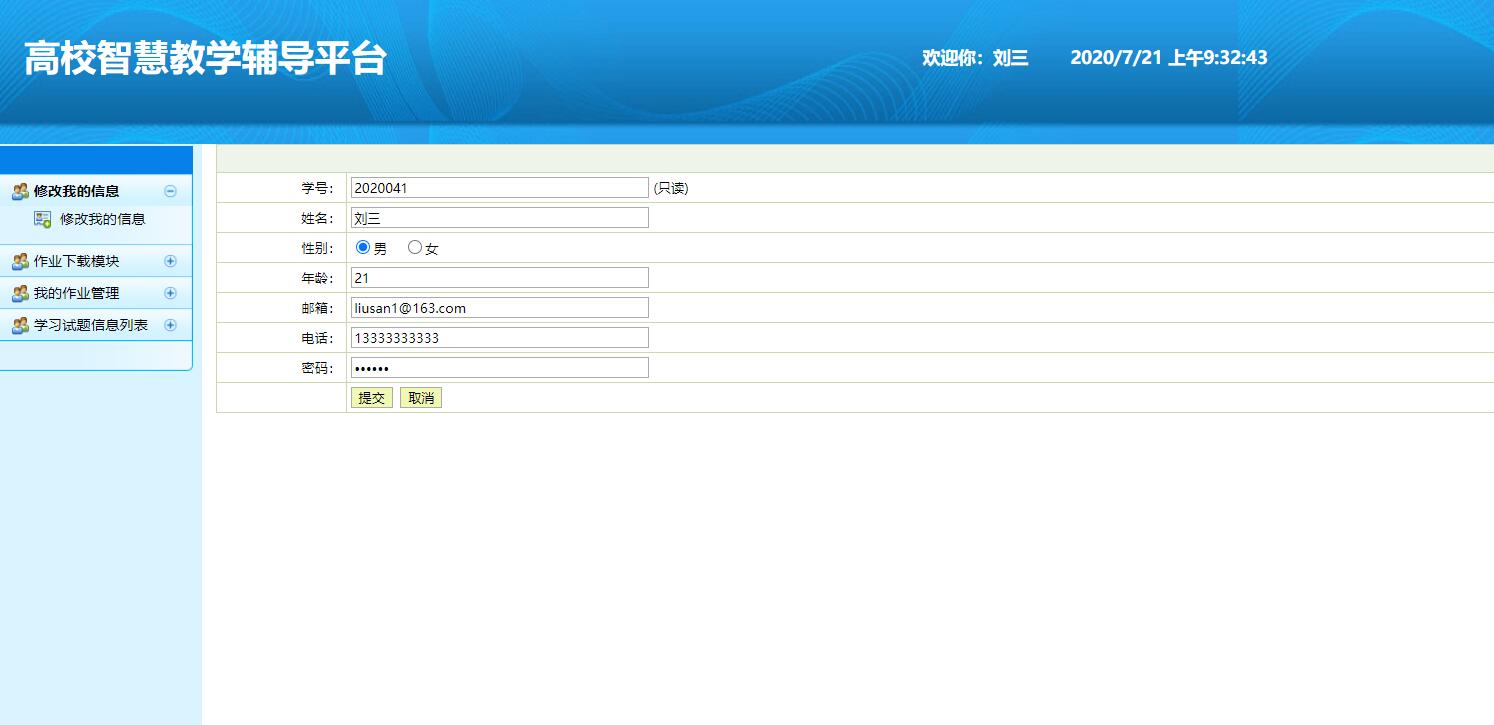
Task: Open the 修改我的信息 sub-menu item
Action: tap(102, 219)
